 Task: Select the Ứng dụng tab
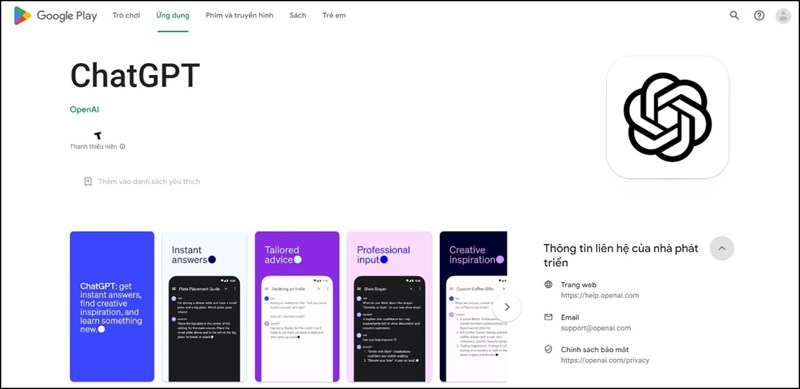(x=172, y=15)
